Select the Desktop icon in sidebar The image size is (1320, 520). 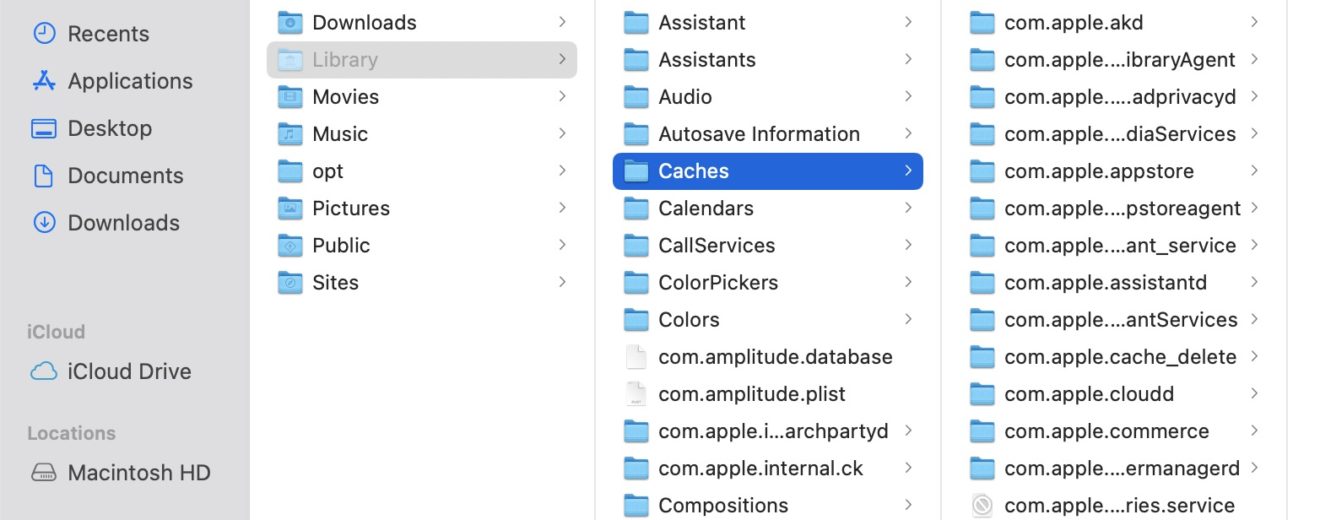(x=44, y=128)
